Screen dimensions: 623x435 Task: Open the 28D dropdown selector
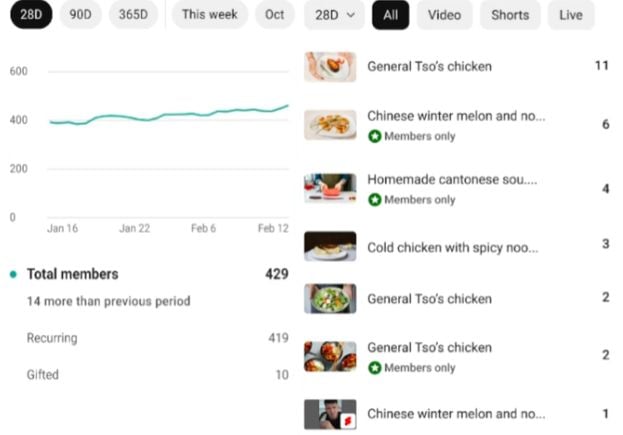334,15
